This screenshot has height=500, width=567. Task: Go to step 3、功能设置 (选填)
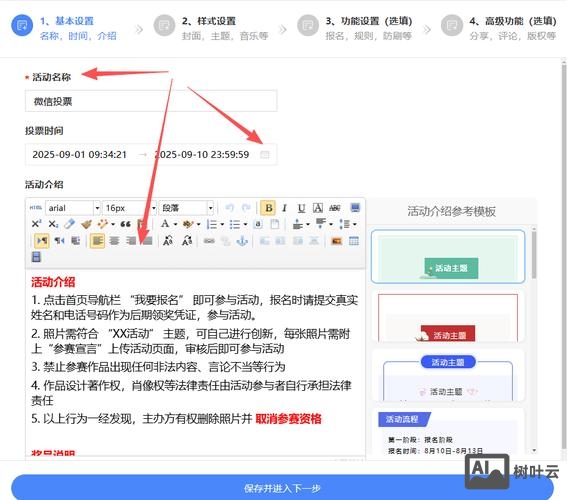pyautogui.click(x=354, y=27)
